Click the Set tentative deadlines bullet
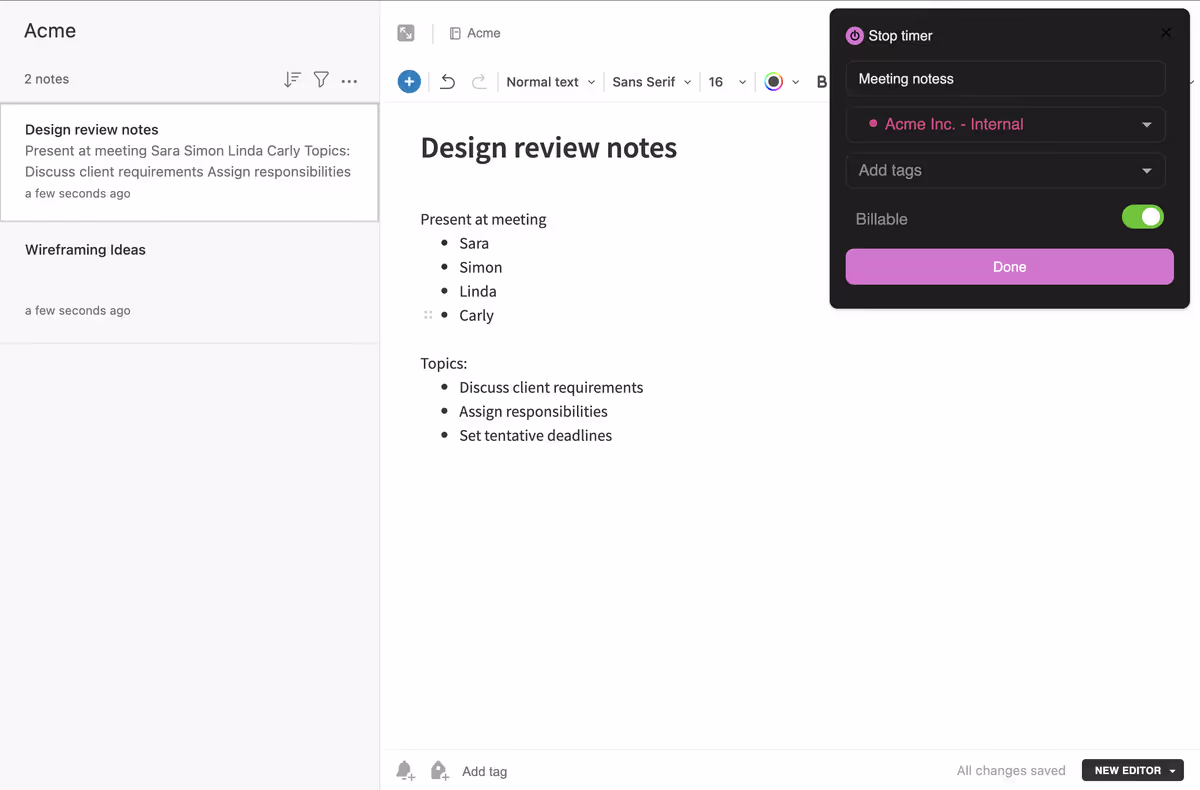 point(535,435)
